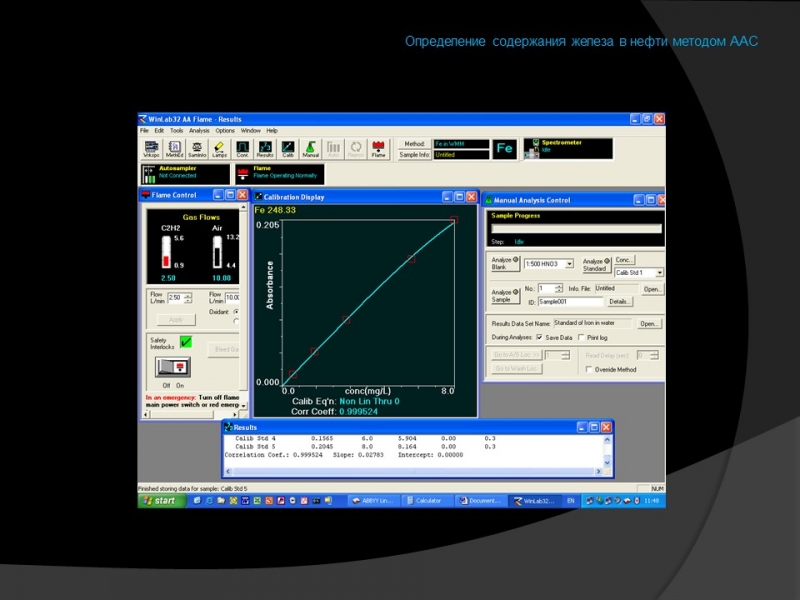This screenshot has width=800, height=600.
Task: Select the first Oxidant radio button
Action: 236,311
